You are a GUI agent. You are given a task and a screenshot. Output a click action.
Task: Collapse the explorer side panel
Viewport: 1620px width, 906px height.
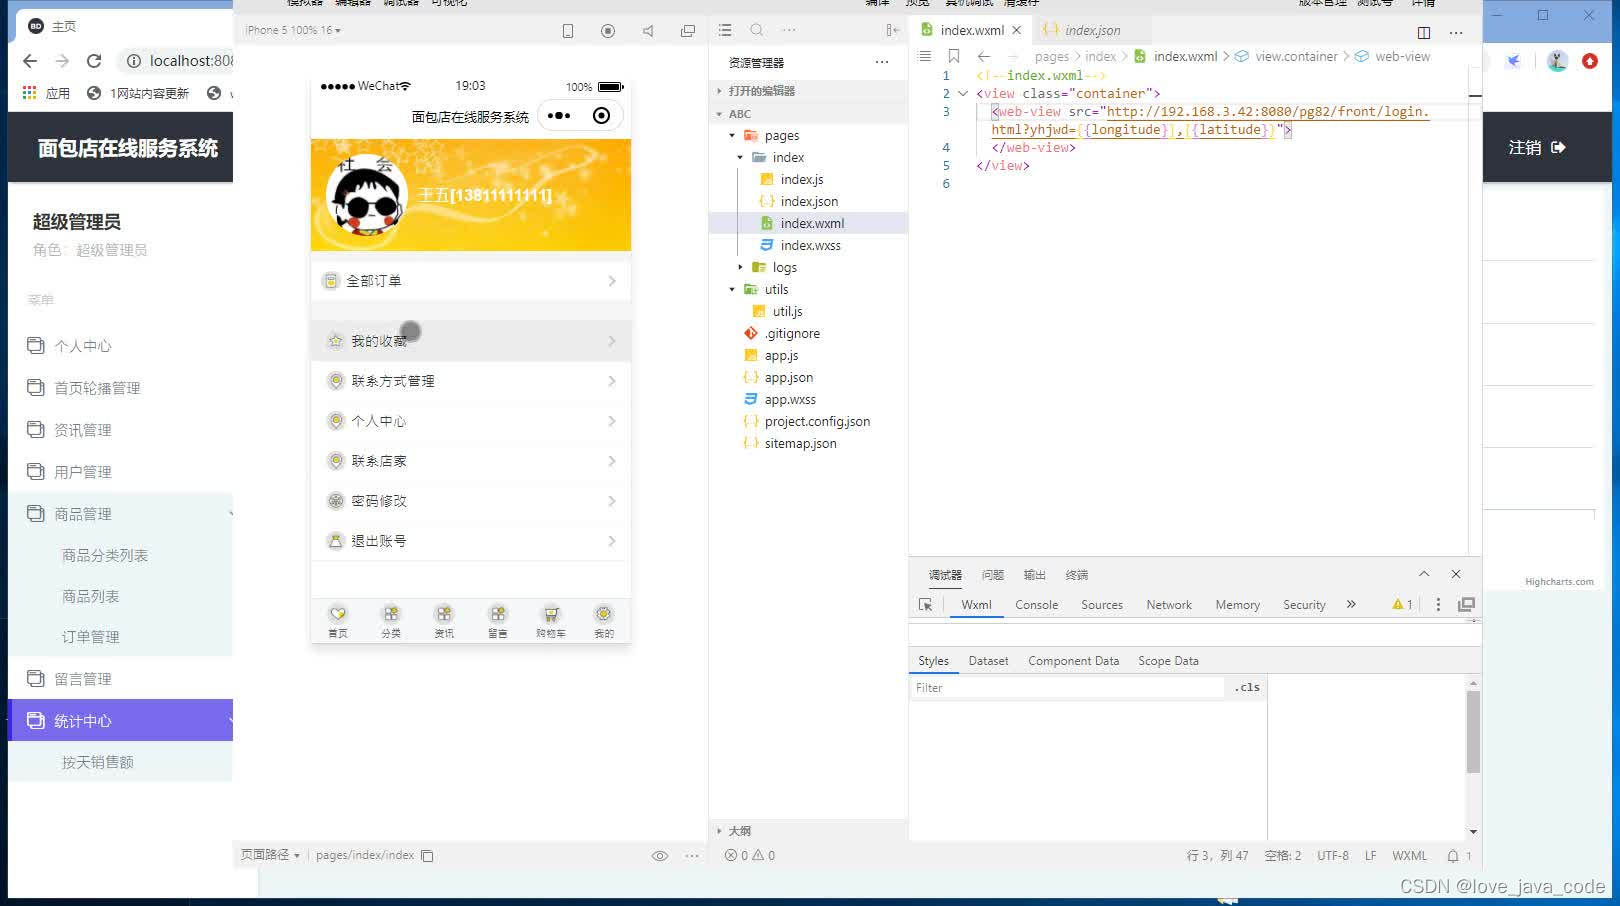(x=892, y=30)
